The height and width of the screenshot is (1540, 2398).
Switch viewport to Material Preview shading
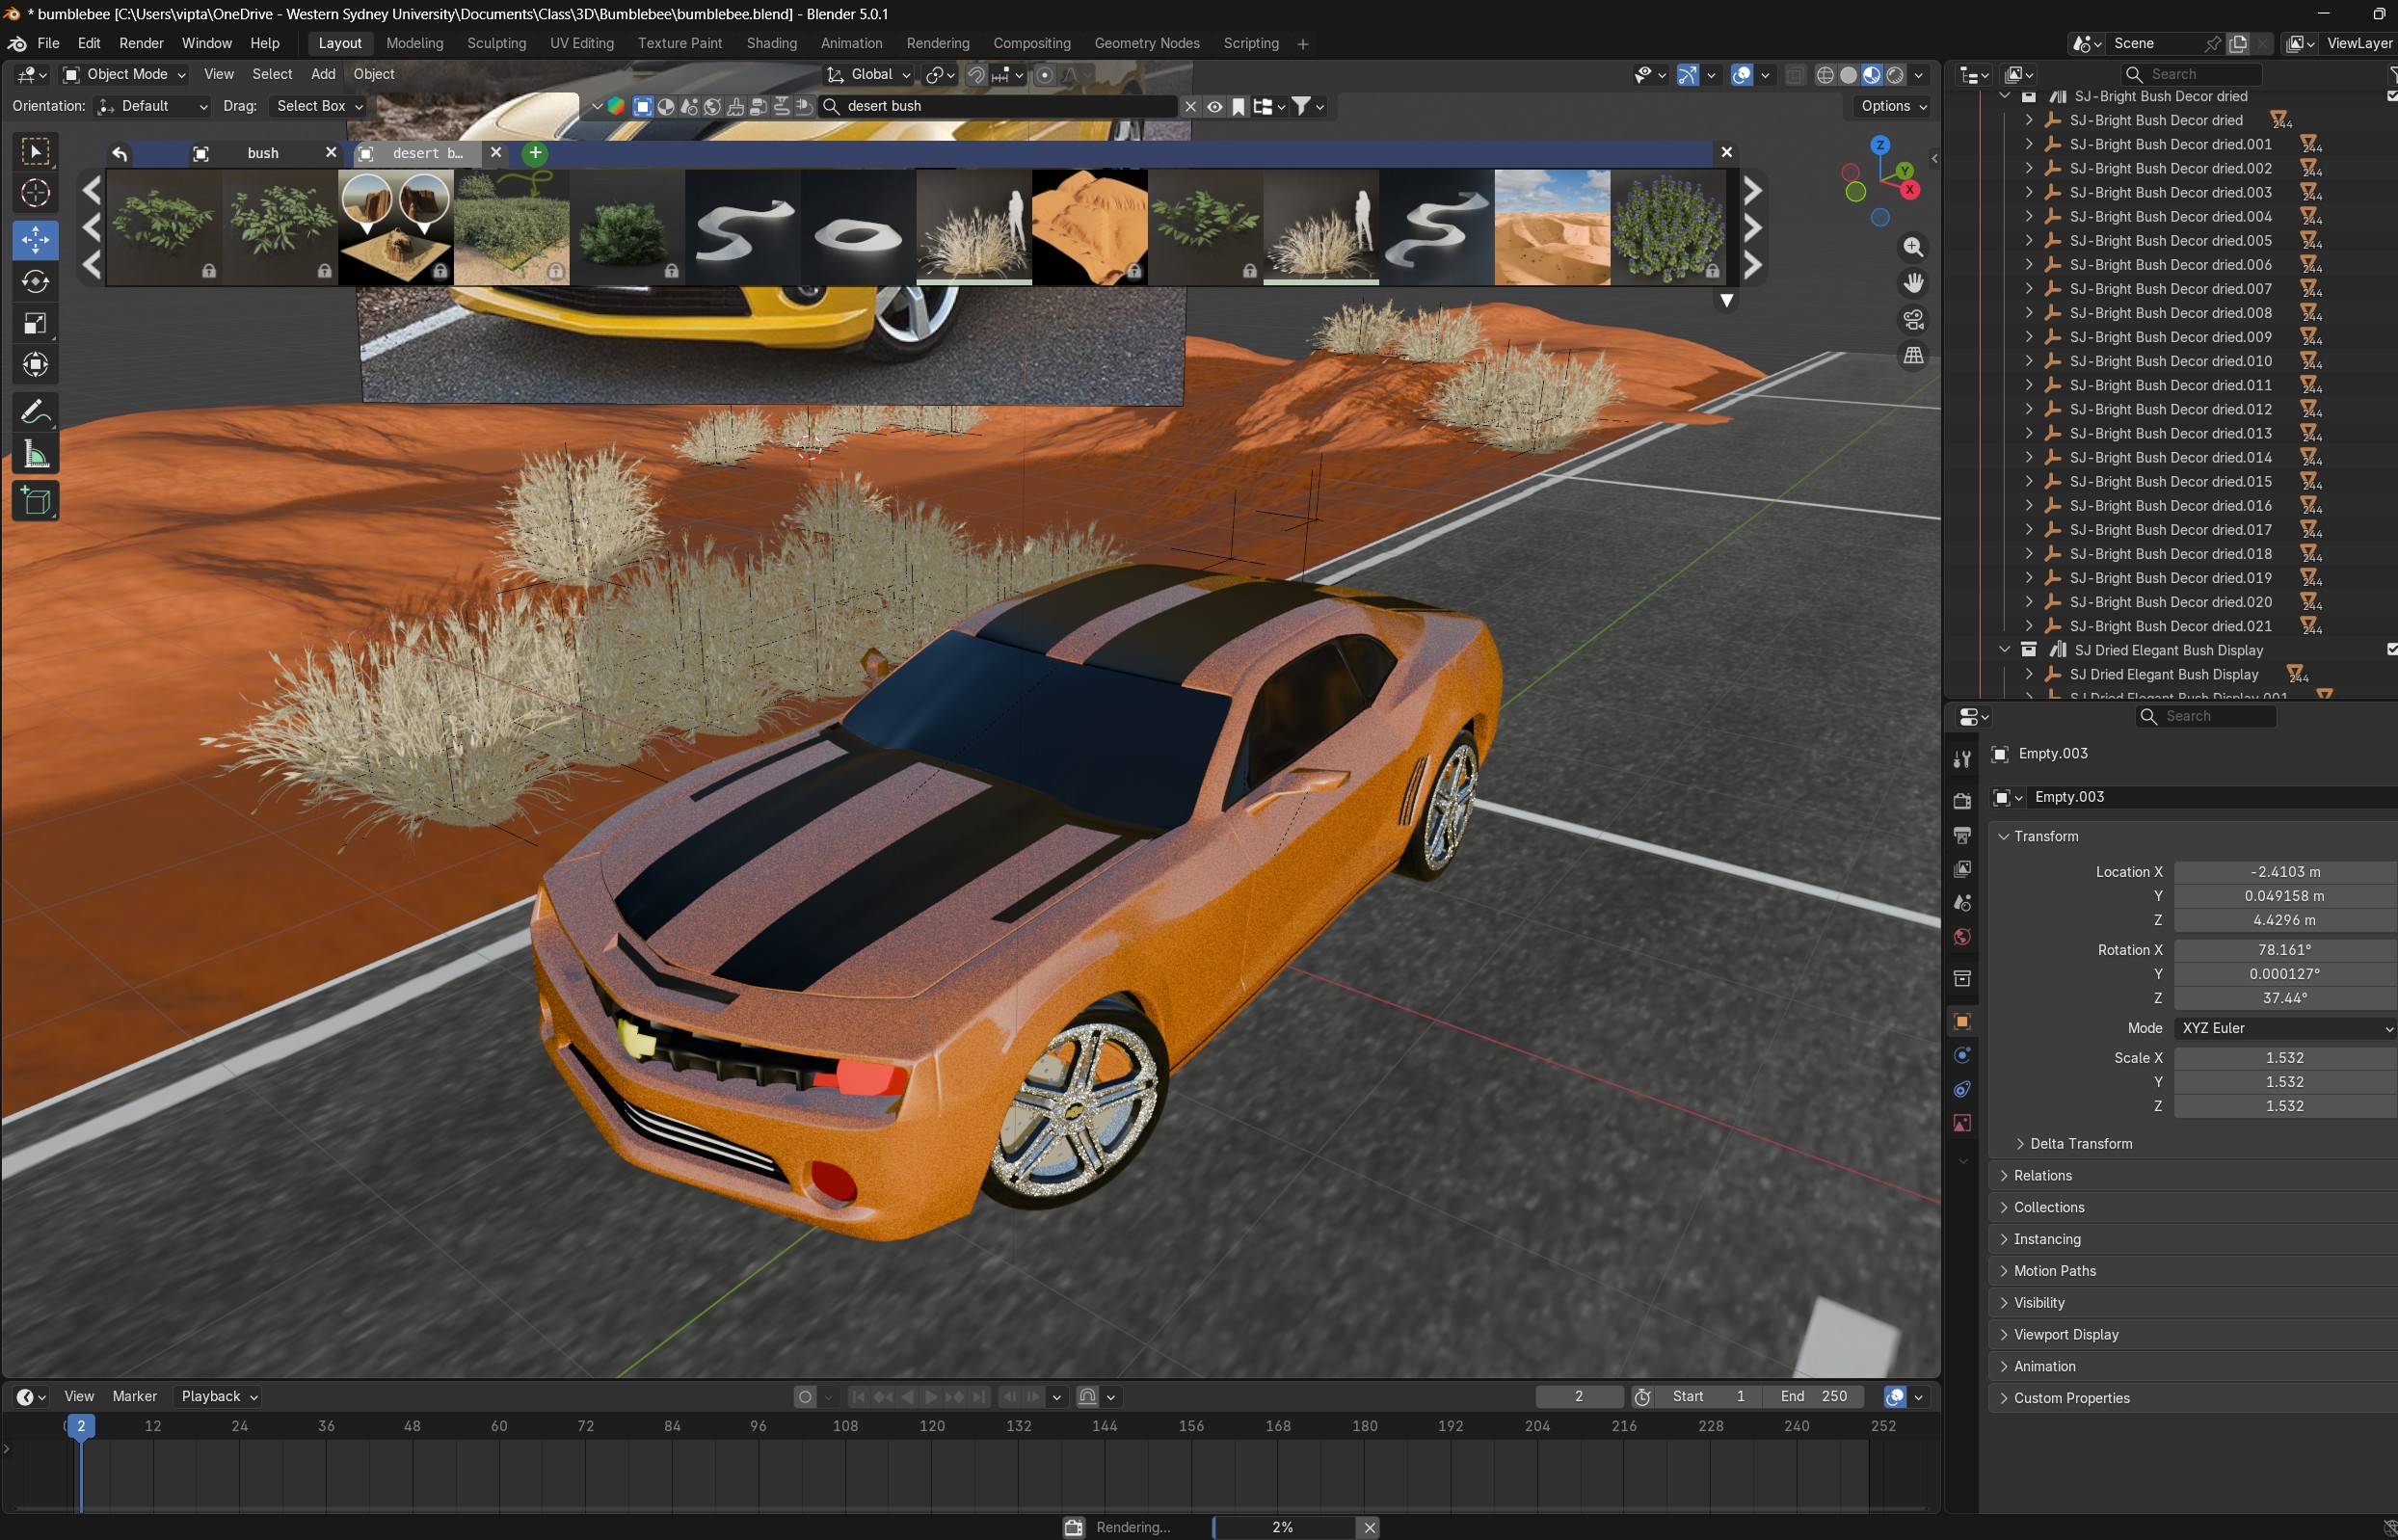(x=1871, y=75)
